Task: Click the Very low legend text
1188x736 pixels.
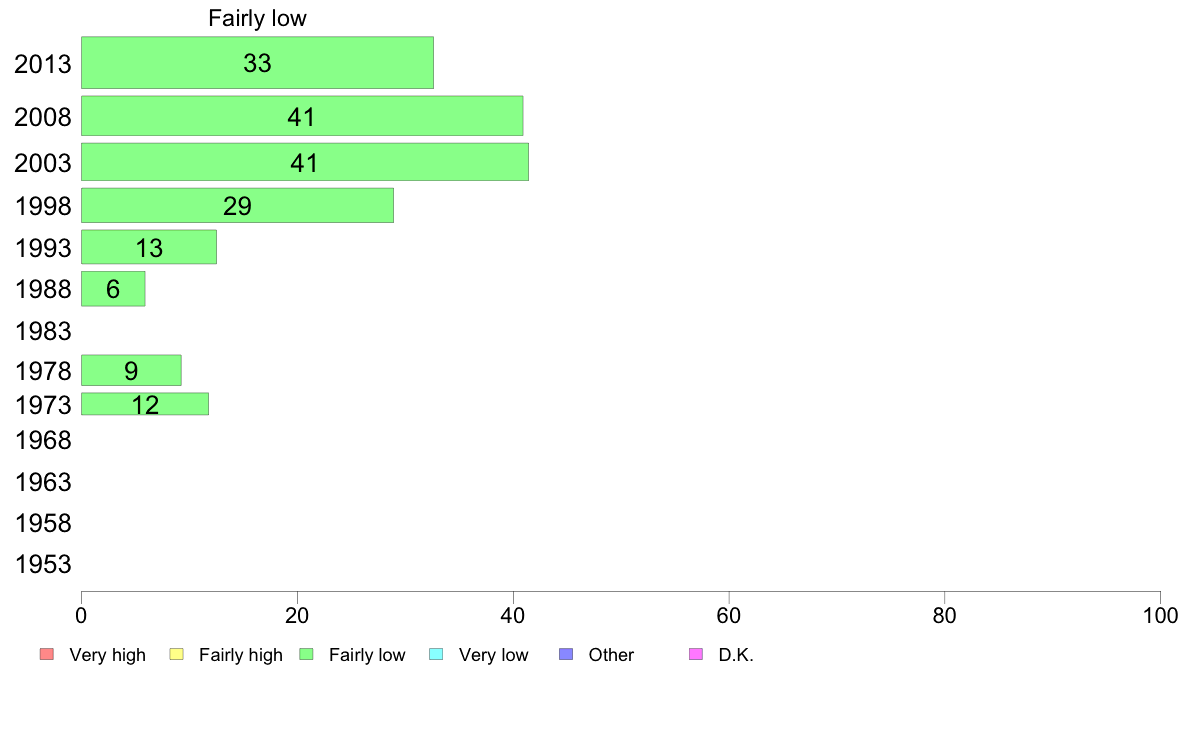Action: pyautogui.click(x=493, y=655)
